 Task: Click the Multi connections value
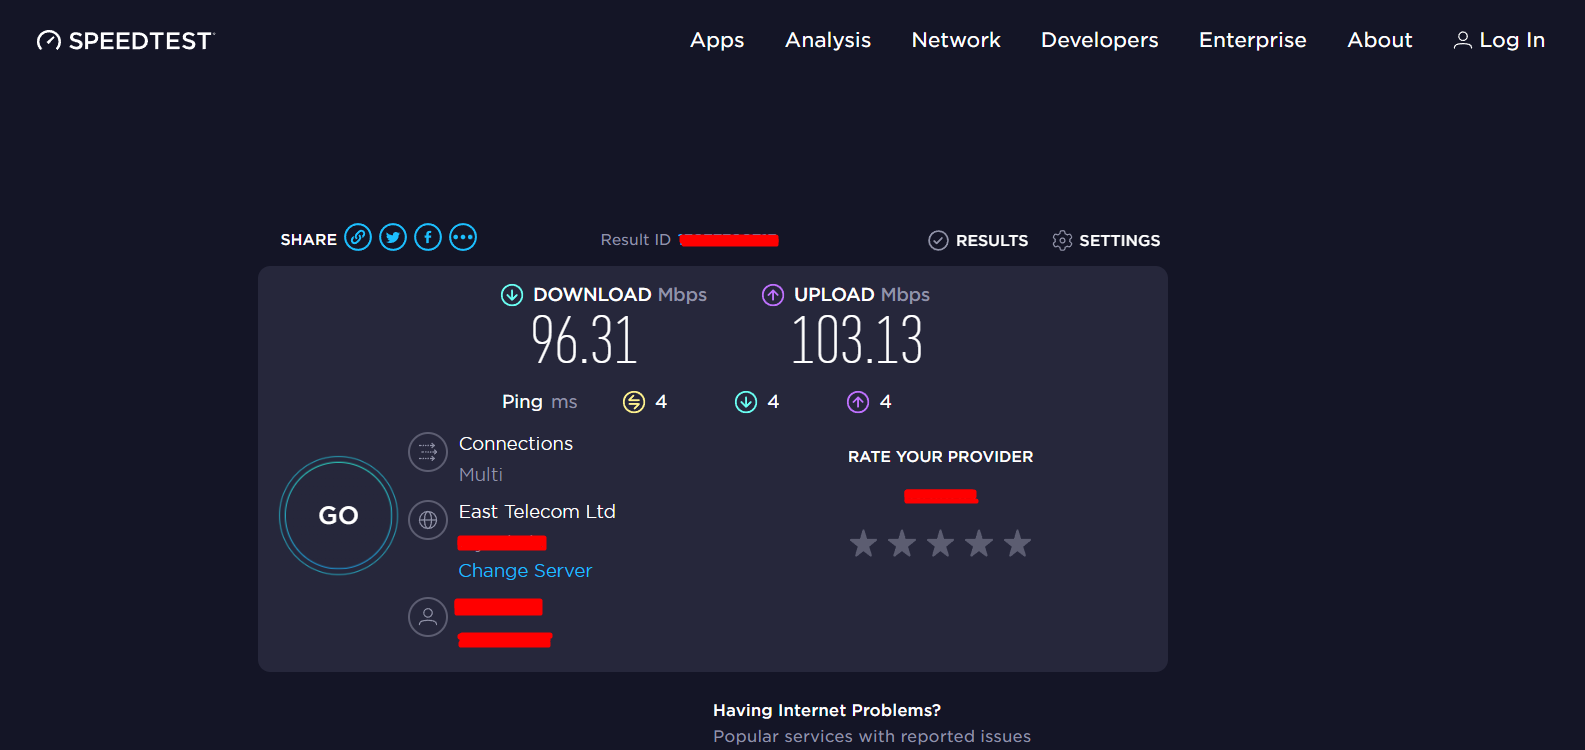(x=481, y=475)
